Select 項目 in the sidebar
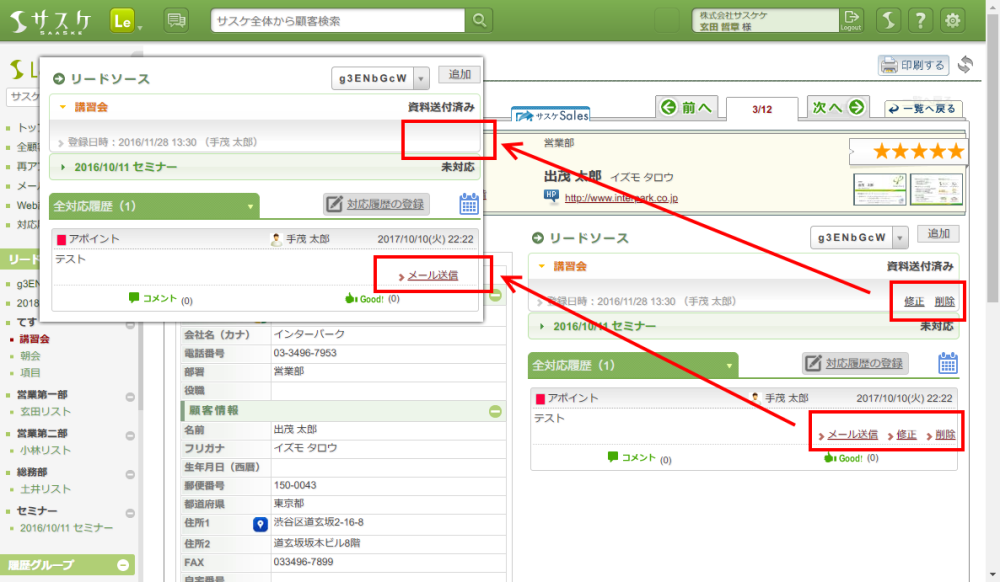Image resolution: width=1000 pixels, height=582 pixels. [x=30, y=372]
